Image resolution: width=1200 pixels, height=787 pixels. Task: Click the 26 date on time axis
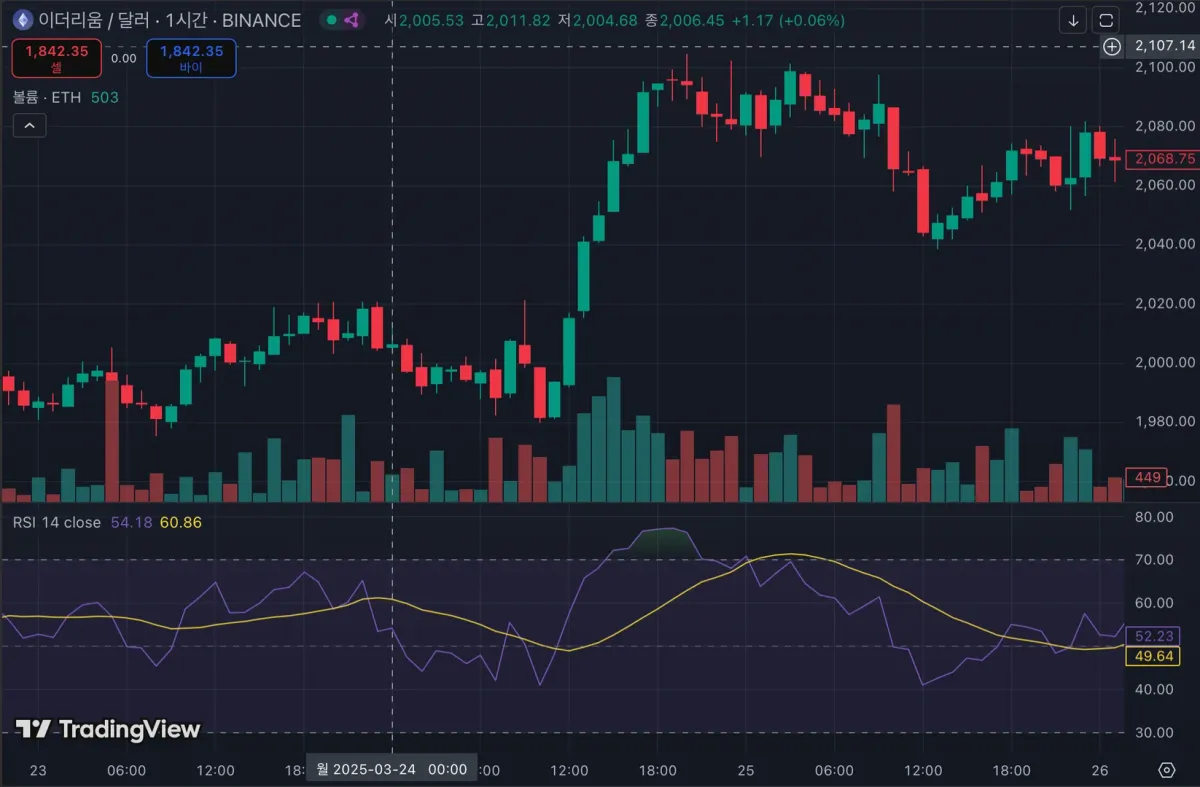1099,770
